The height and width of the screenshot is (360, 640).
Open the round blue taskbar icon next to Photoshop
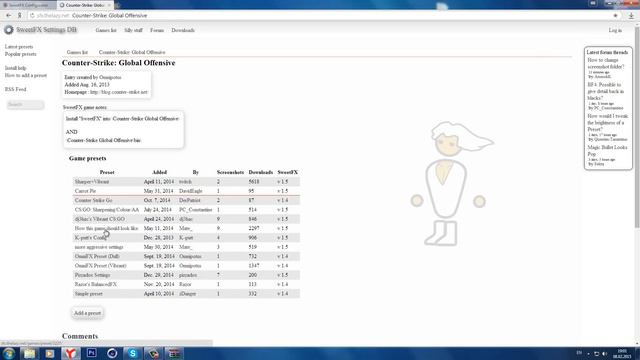[x=112, y=353]
